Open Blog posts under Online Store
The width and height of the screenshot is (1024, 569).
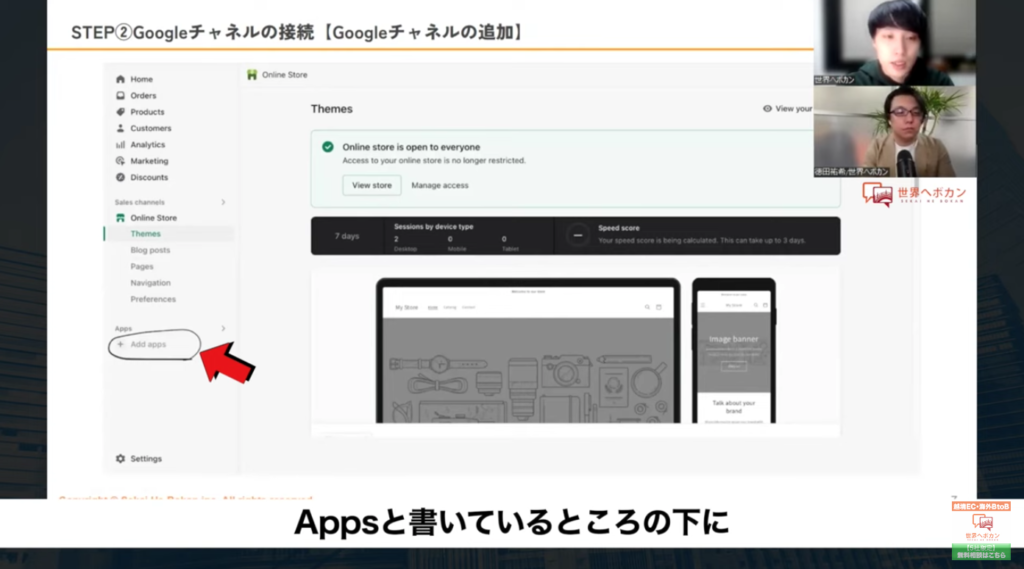point(150,250)
